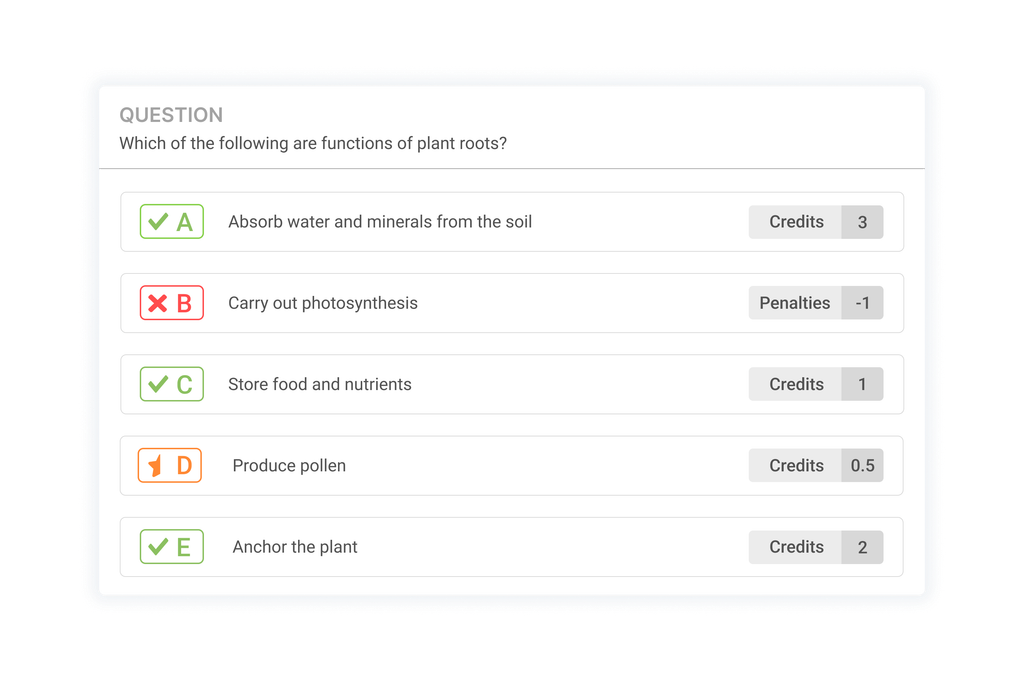This screenshot has height=682, width=1024.
Task: Click the "3" credit value on answer A
Action: 862,221
